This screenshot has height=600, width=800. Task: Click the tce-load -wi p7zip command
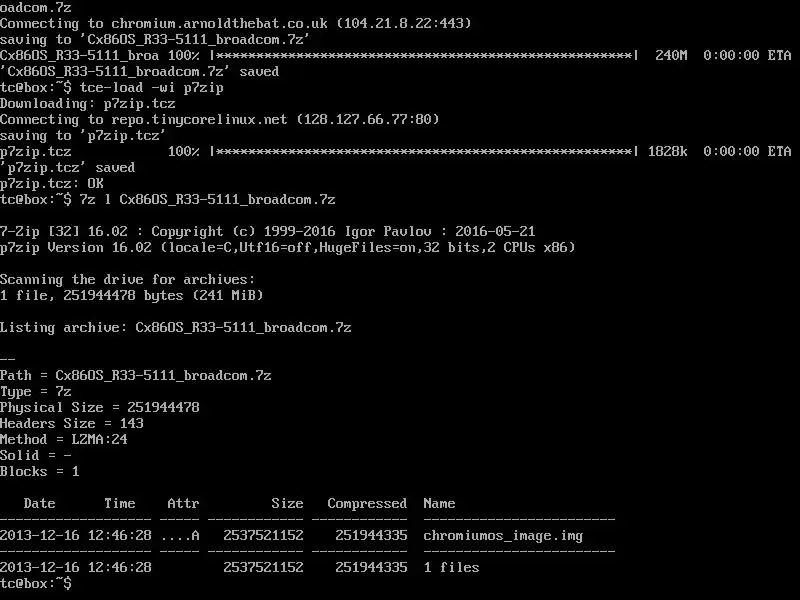pos(152,87)
